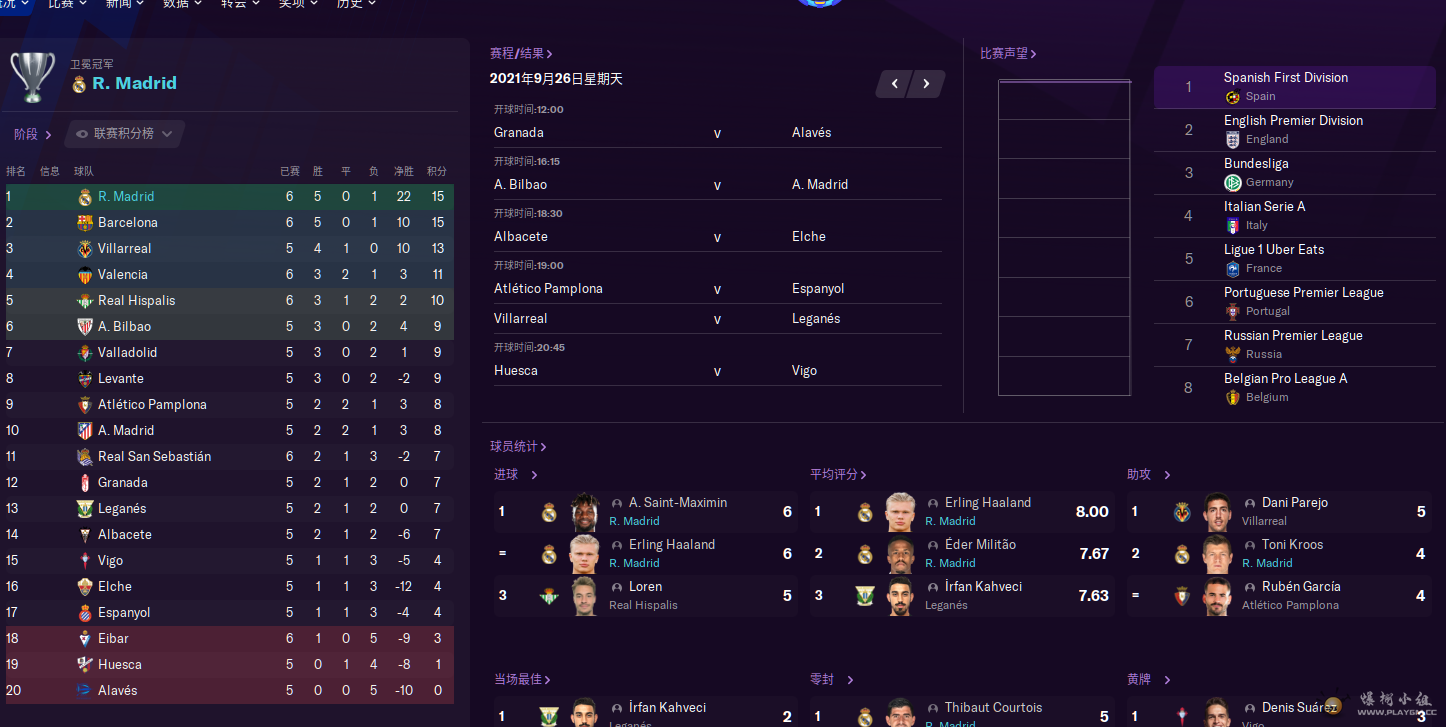The width and height of the screenshot is (1446, 727).
Task: Click the Levante crest in standings
Action: pos(85,379)
